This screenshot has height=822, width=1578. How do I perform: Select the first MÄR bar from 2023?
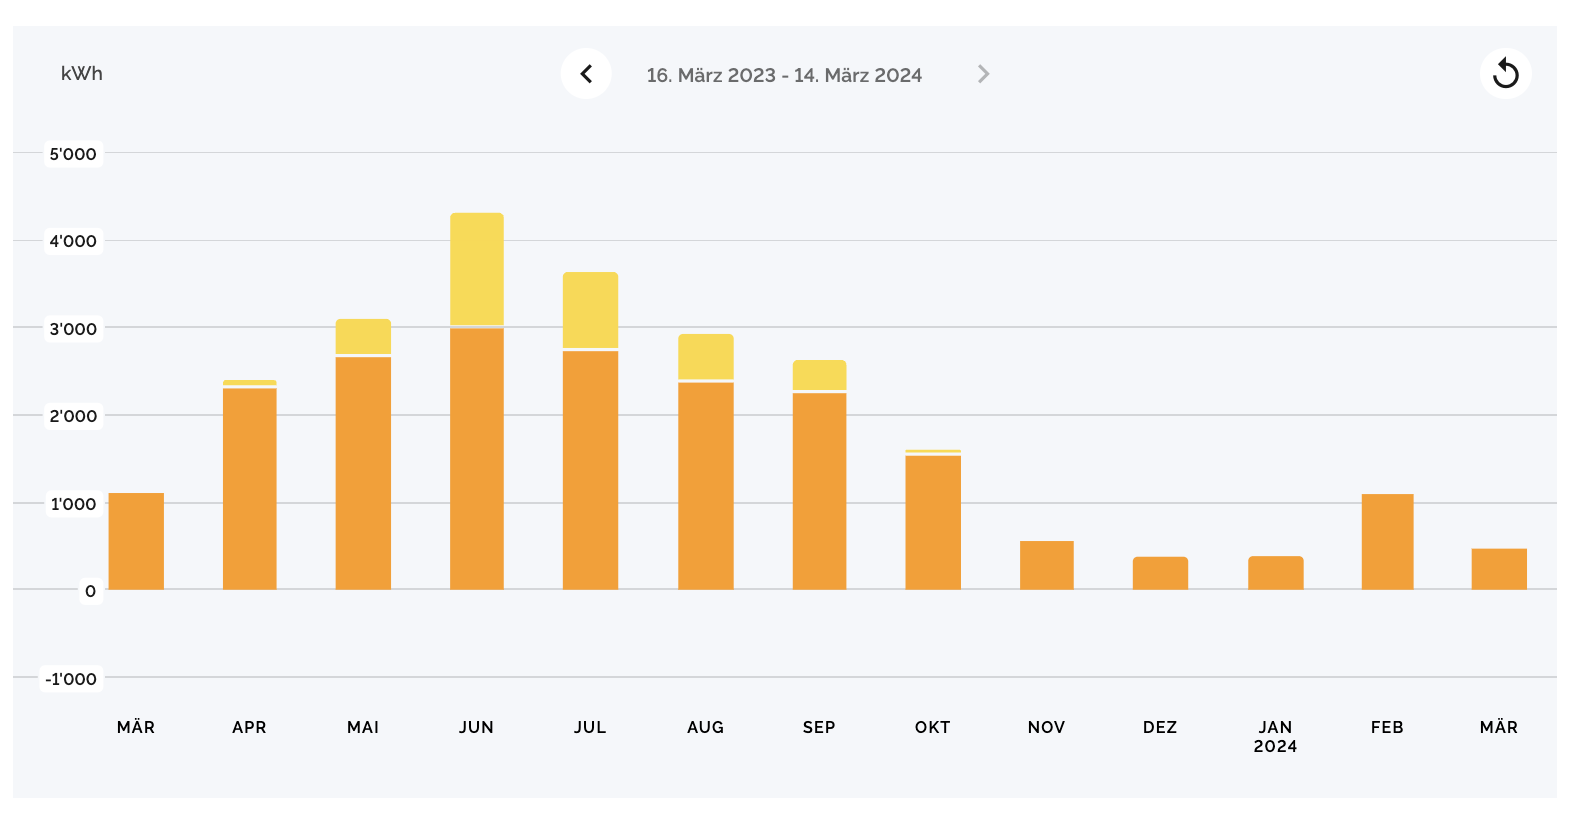pos(136,541)
